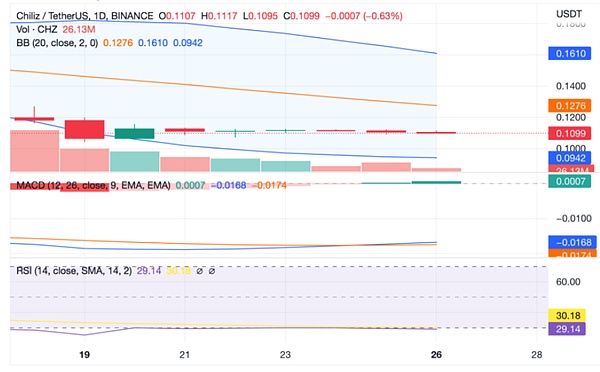Click the date 26 on the time axis
Screen dimensions: 600x372
pyautogui.click(x=436, y=355)
